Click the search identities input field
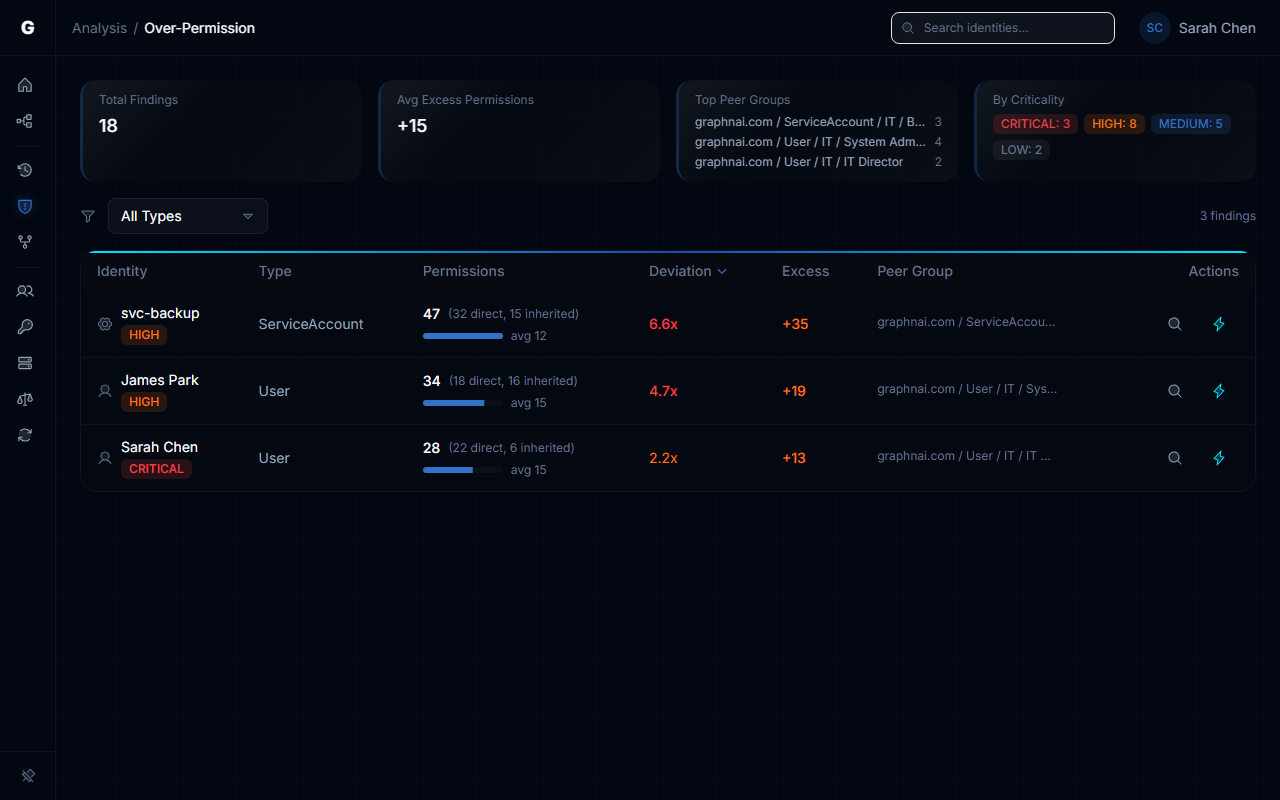The width and height of the screenshot is (1280, 800). click(1002, 28)
